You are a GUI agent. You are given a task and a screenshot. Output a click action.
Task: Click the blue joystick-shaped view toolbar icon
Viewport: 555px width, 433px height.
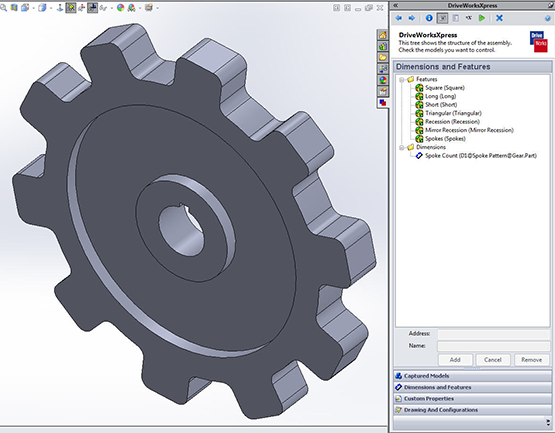pyautogui.click(x=60, y=8)
